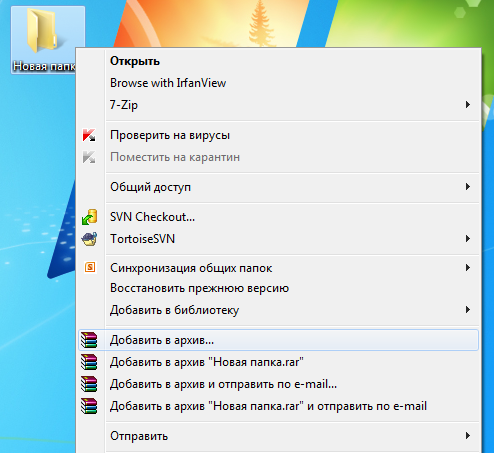Click the orange Синхронизация общих папок icon
The height and width of the screenshot is (453, 494).
click(x=90, y=267)
